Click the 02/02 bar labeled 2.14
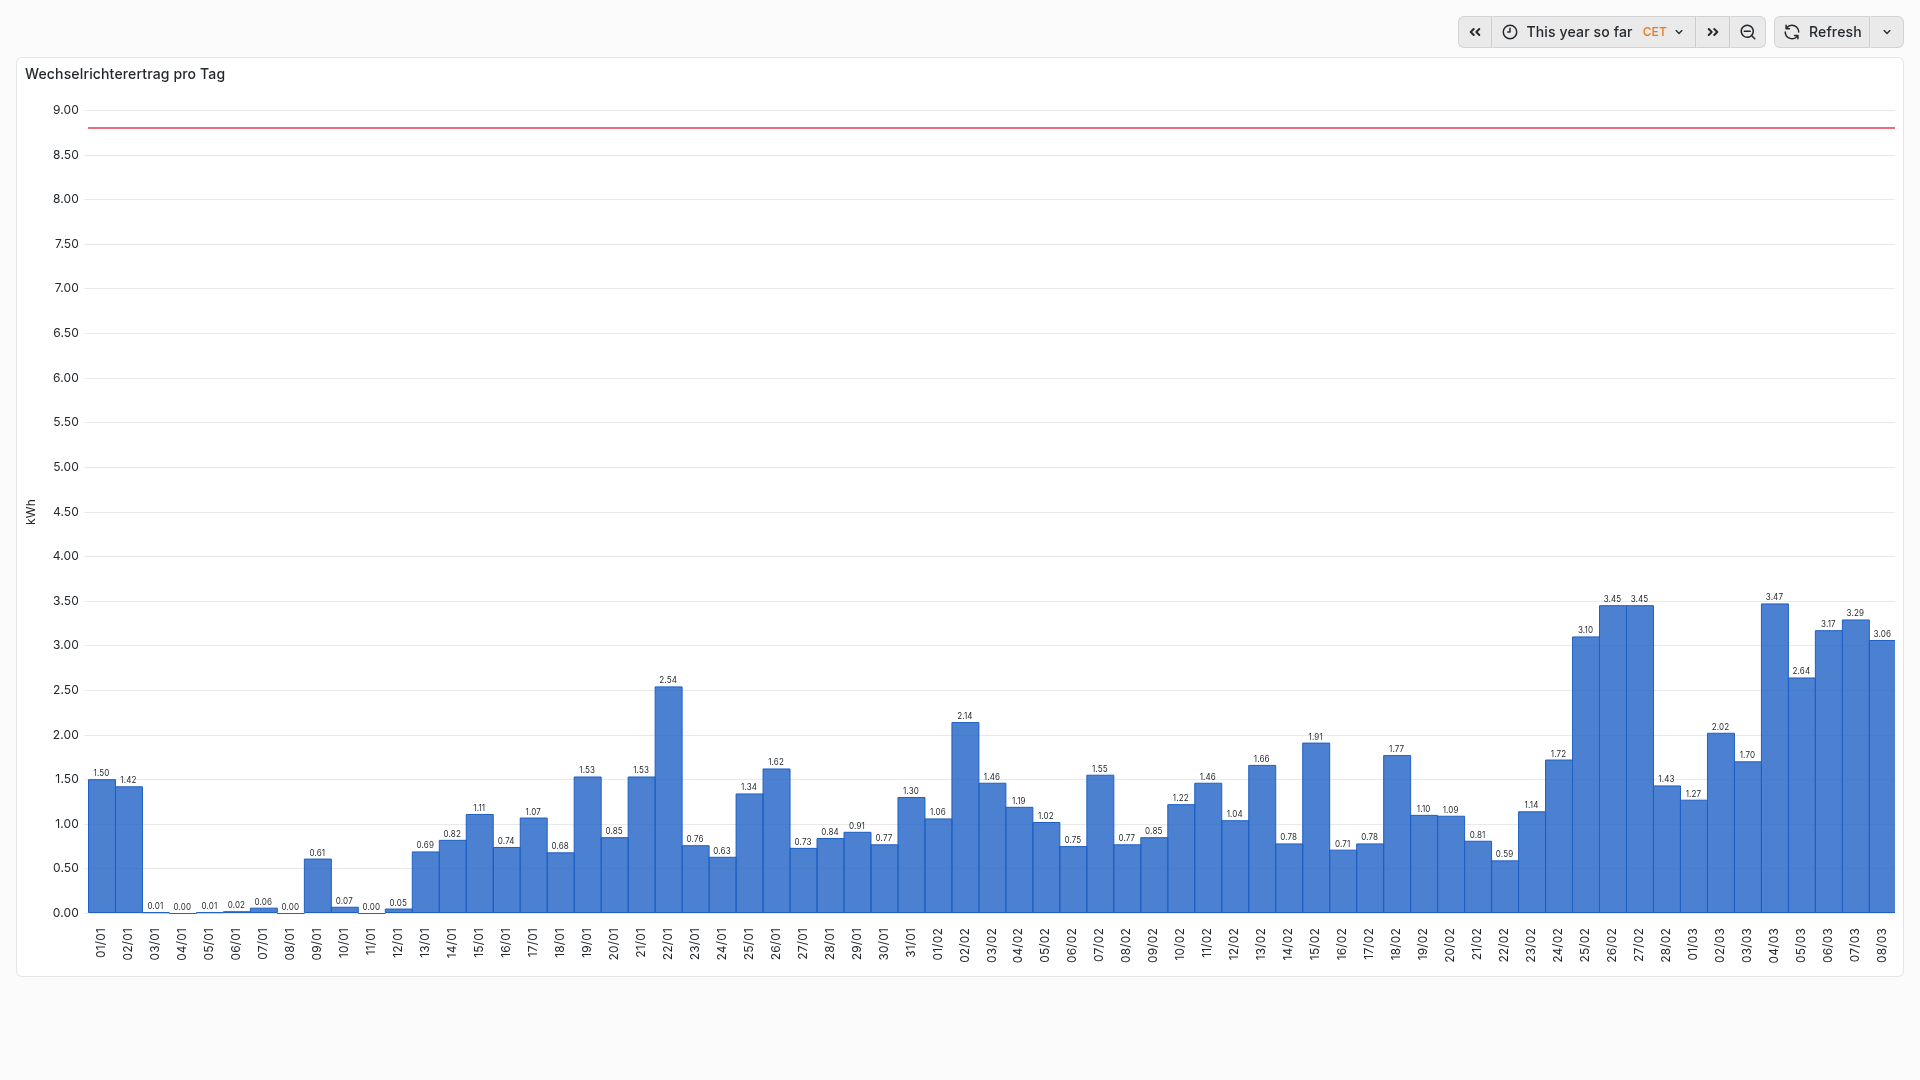 pos(965,818)
